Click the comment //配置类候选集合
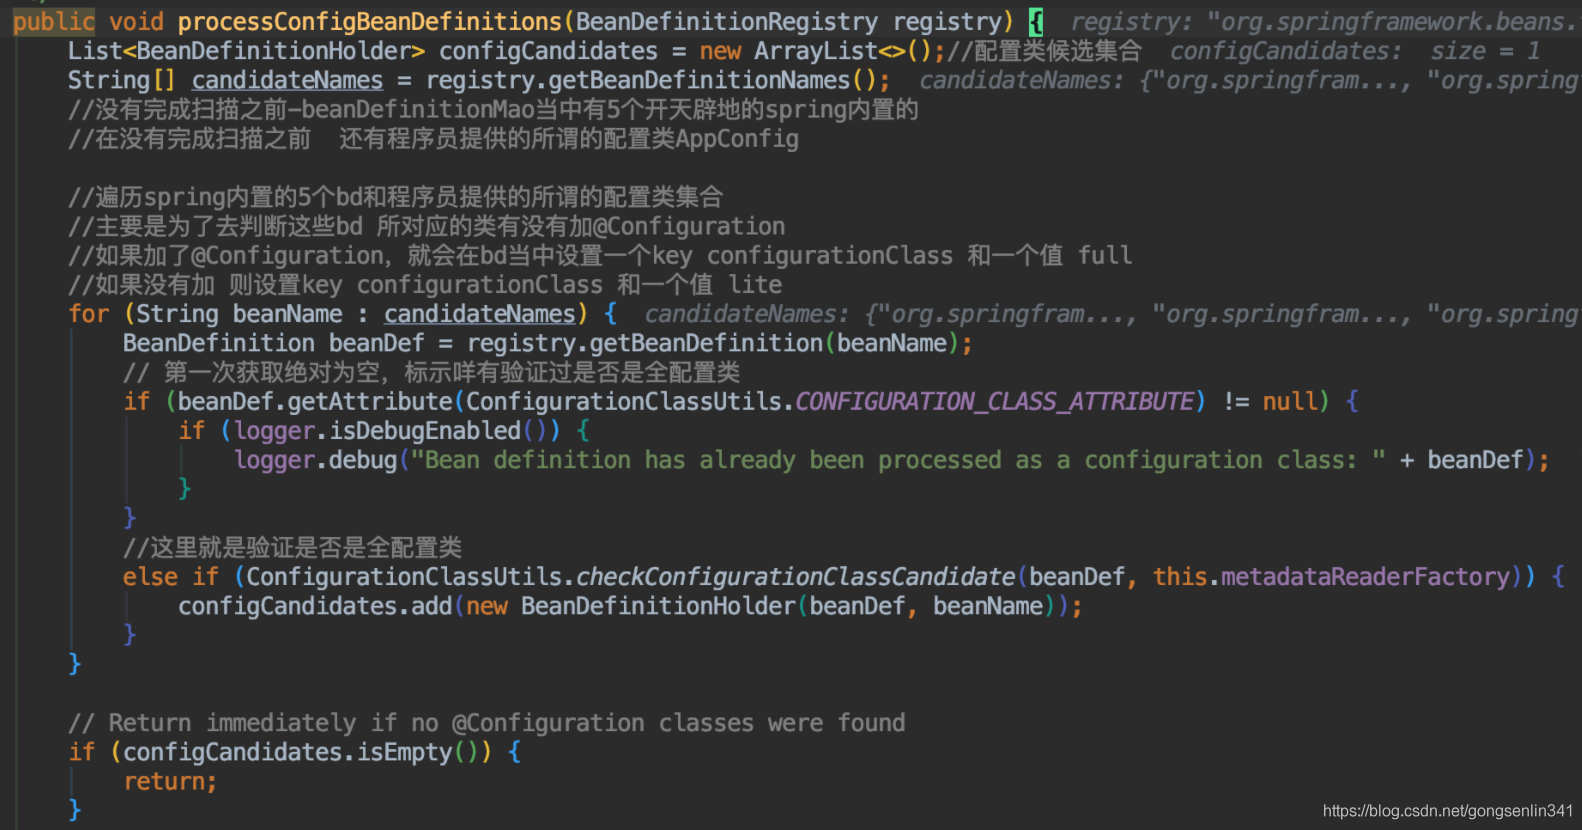Viewport: 1582px width, 830px height. [1044, 51]
